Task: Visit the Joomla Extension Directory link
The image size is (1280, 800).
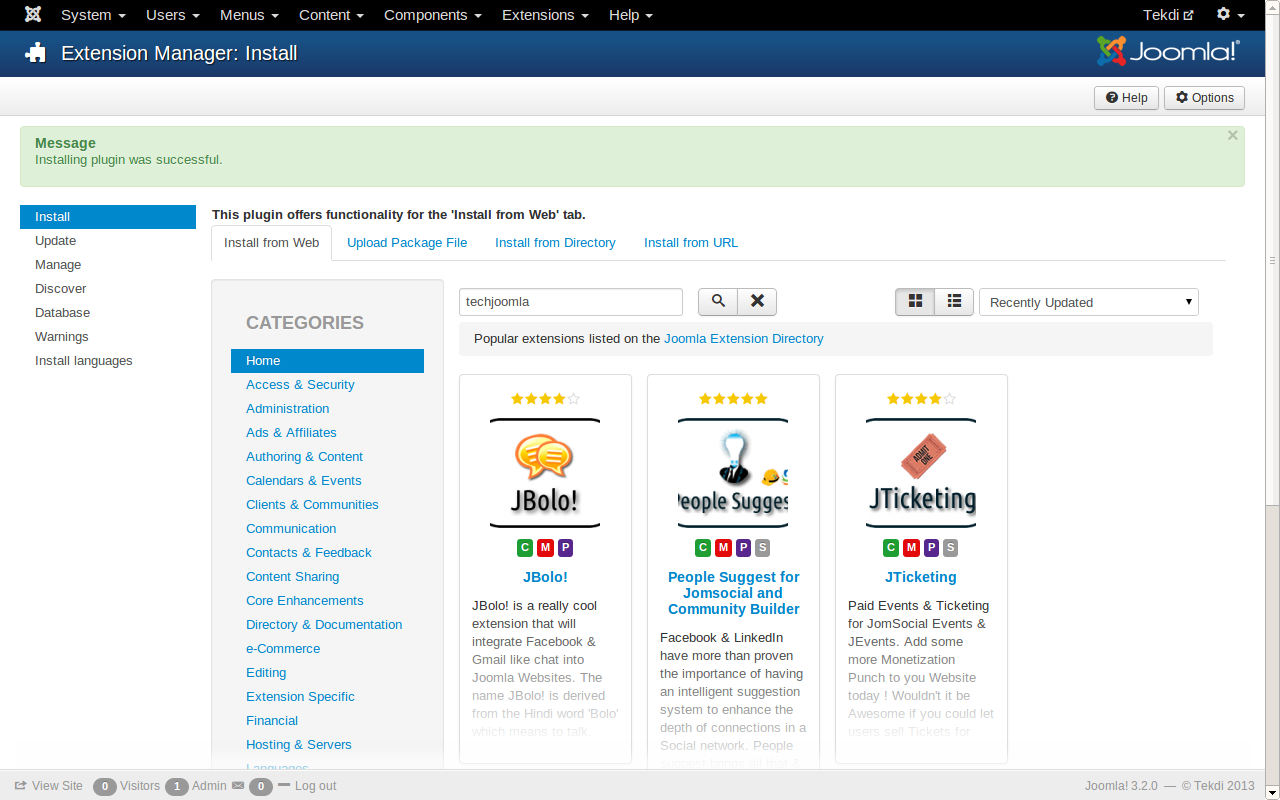Action: 744,338
